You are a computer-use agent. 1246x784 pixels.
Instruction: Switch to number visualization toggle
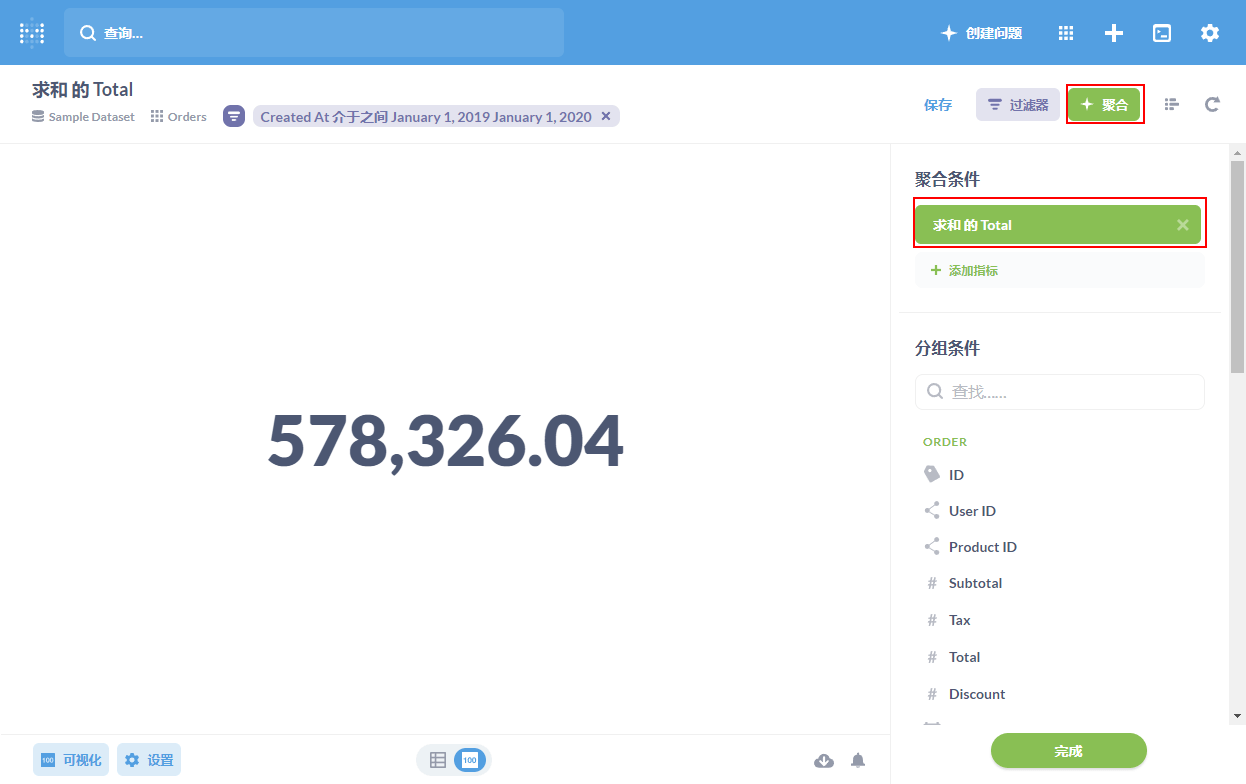pos(470,760)
